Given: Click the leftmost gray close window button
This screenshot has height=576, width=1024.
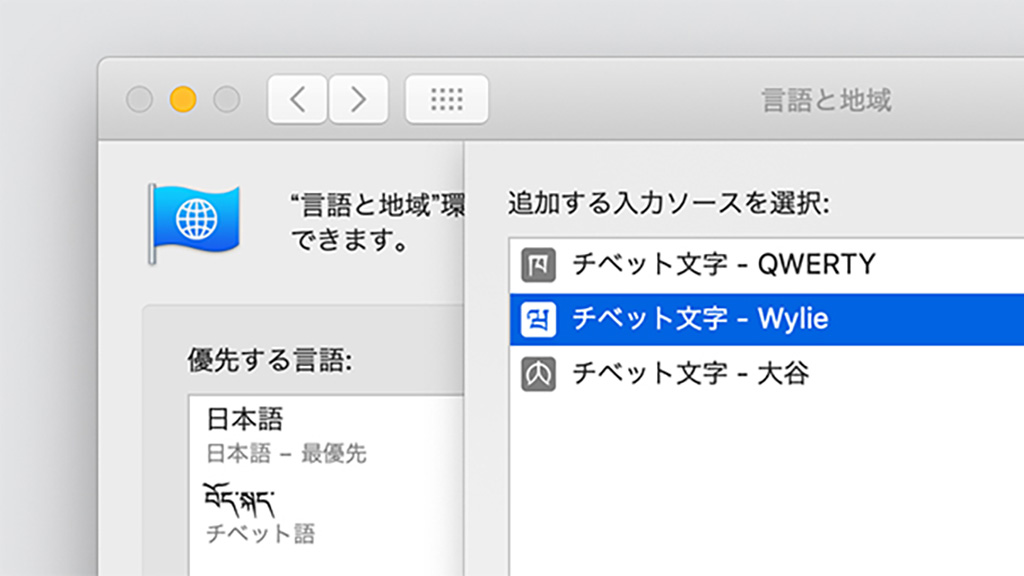Looking at the screenshot, I should tap(139, 99).
